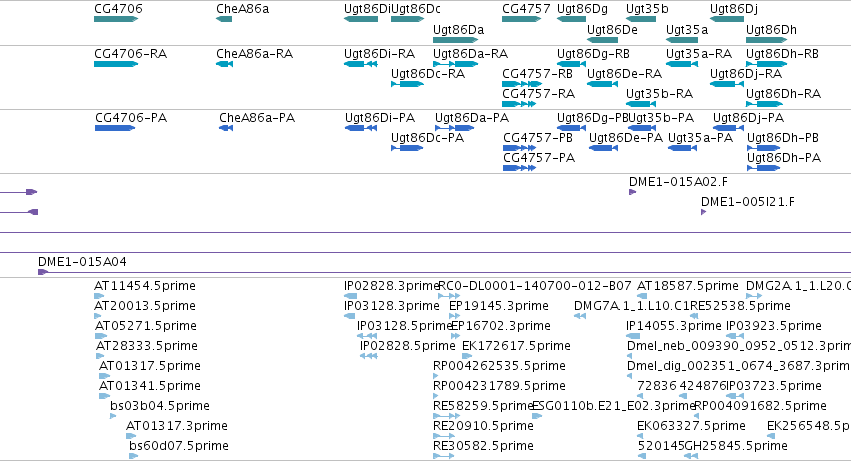
Task: Select EST AT28333.5prime
Action: pyautogui.click(x=100, y=356)
